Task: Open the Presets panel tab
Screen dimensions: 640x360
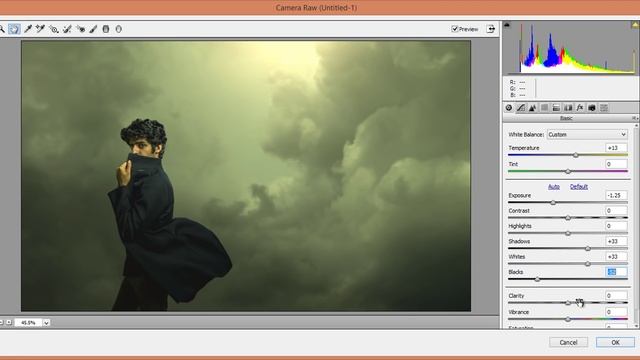Action: [604, 108]
